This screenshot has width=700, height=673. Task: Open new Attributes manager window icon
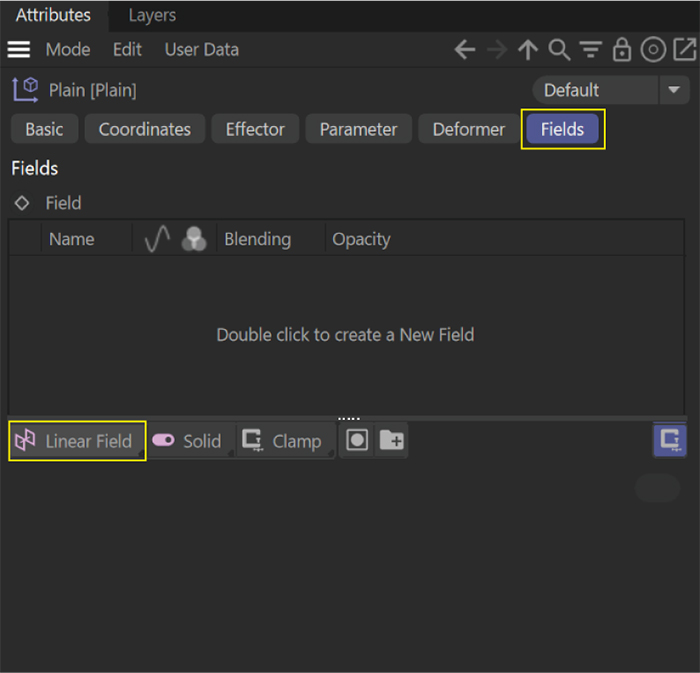point(684,50)
